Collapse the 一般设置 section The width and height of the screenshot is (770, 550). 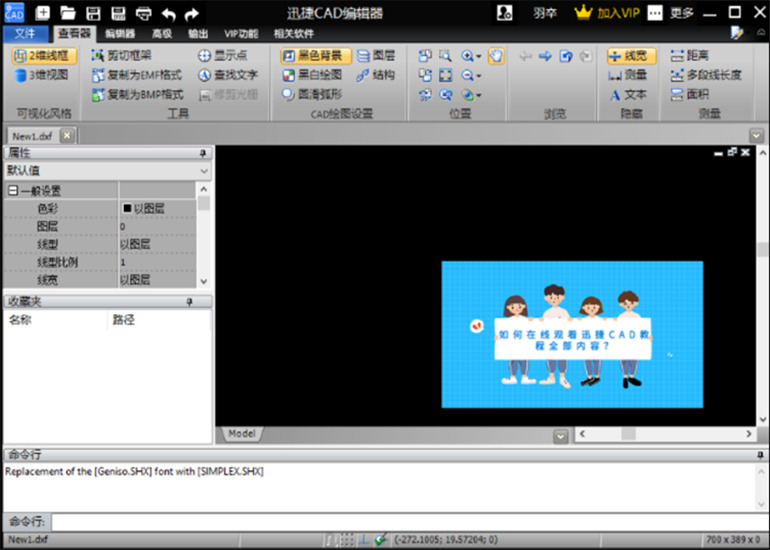tap(13, 191)
